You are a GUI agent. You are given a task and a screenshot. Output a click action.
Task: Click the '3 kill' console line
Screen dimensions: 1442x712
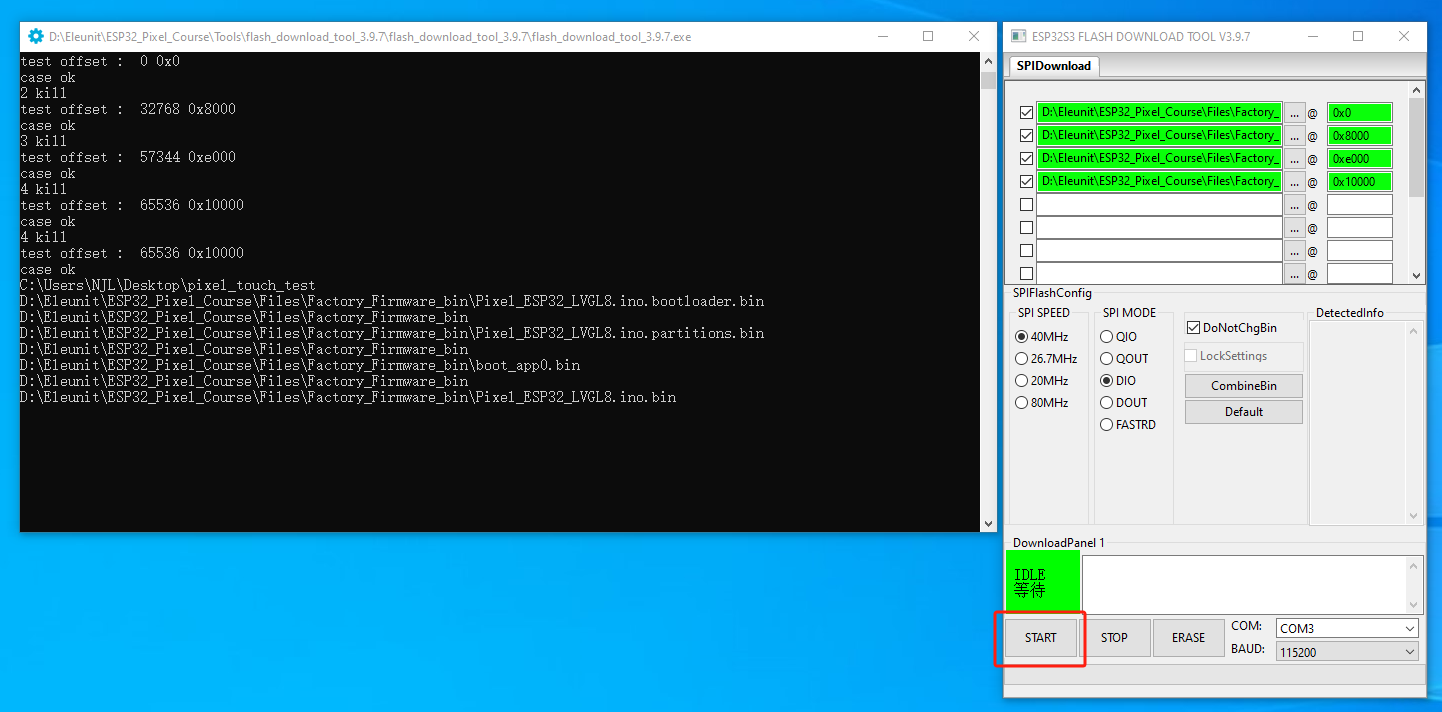(x=43, y=141)
